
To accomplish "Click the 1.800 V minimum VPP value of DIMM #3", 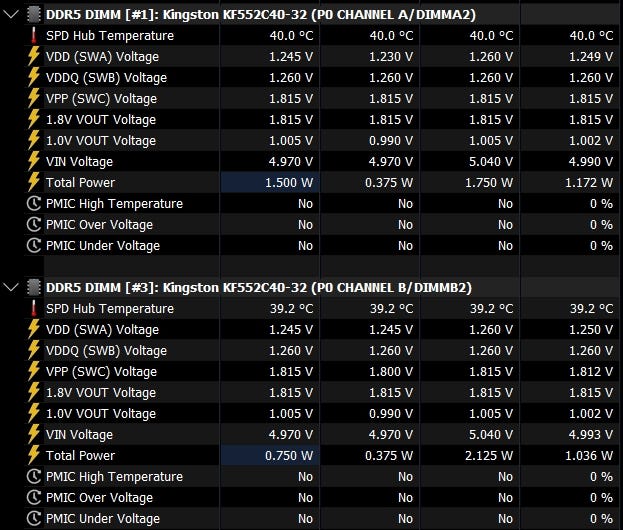I will point(391,371).
